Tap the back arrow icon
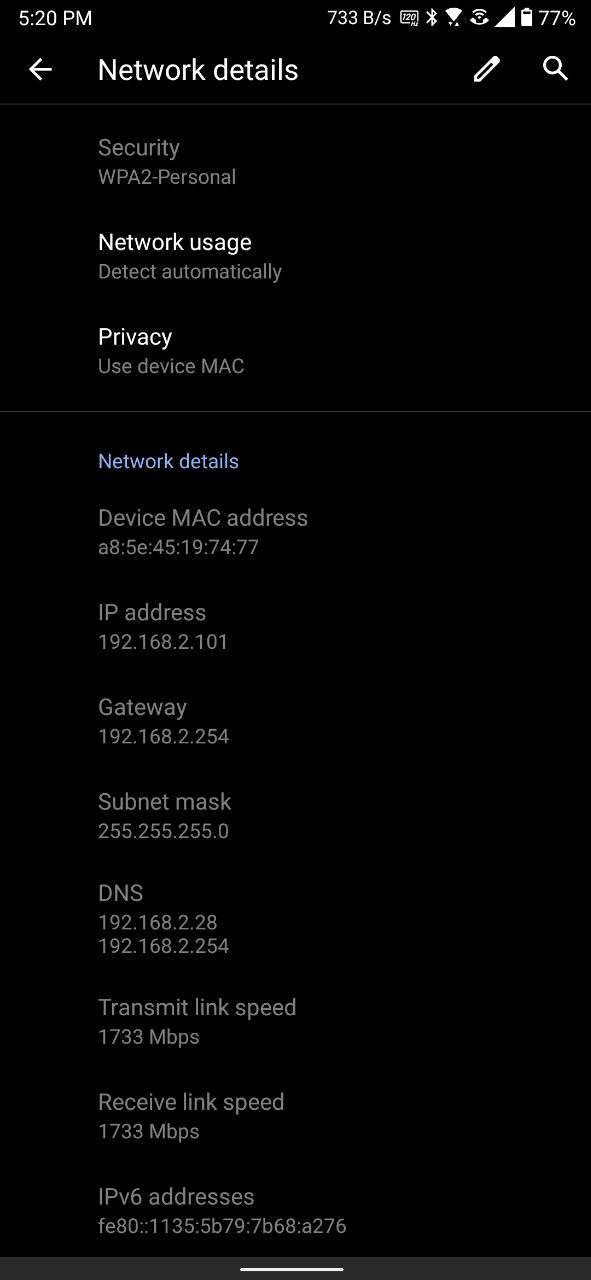Viewport: 591px width, 1280px height. 40,69
